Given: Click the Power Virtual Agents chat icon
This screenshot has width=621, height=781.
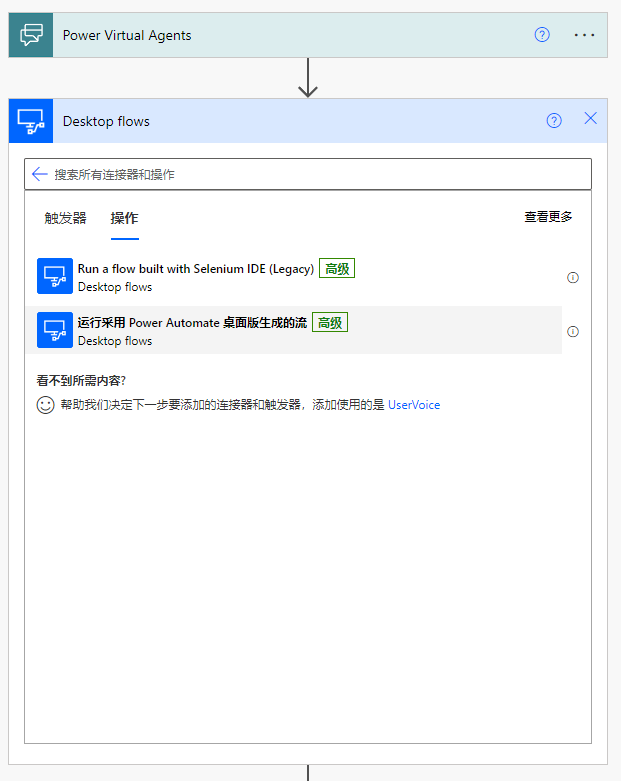Looking at the screenshot, I should coord(31,35).
